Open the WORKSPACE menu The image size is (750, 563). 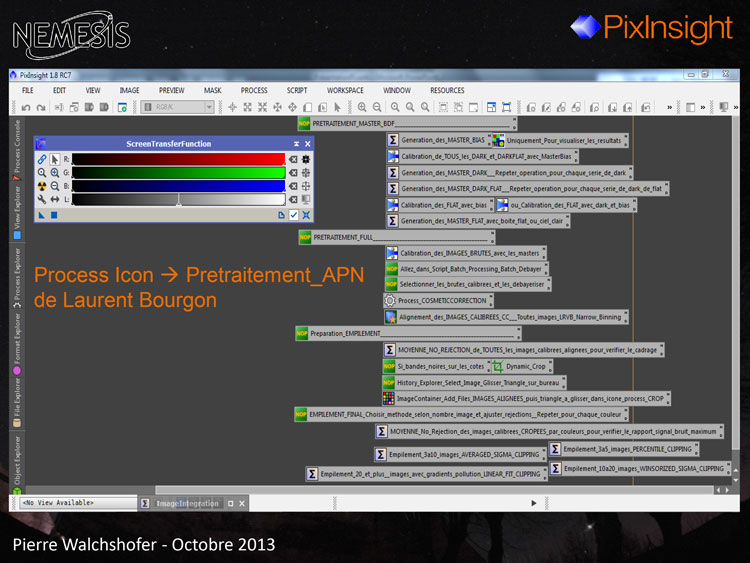(x=345, y=90)
